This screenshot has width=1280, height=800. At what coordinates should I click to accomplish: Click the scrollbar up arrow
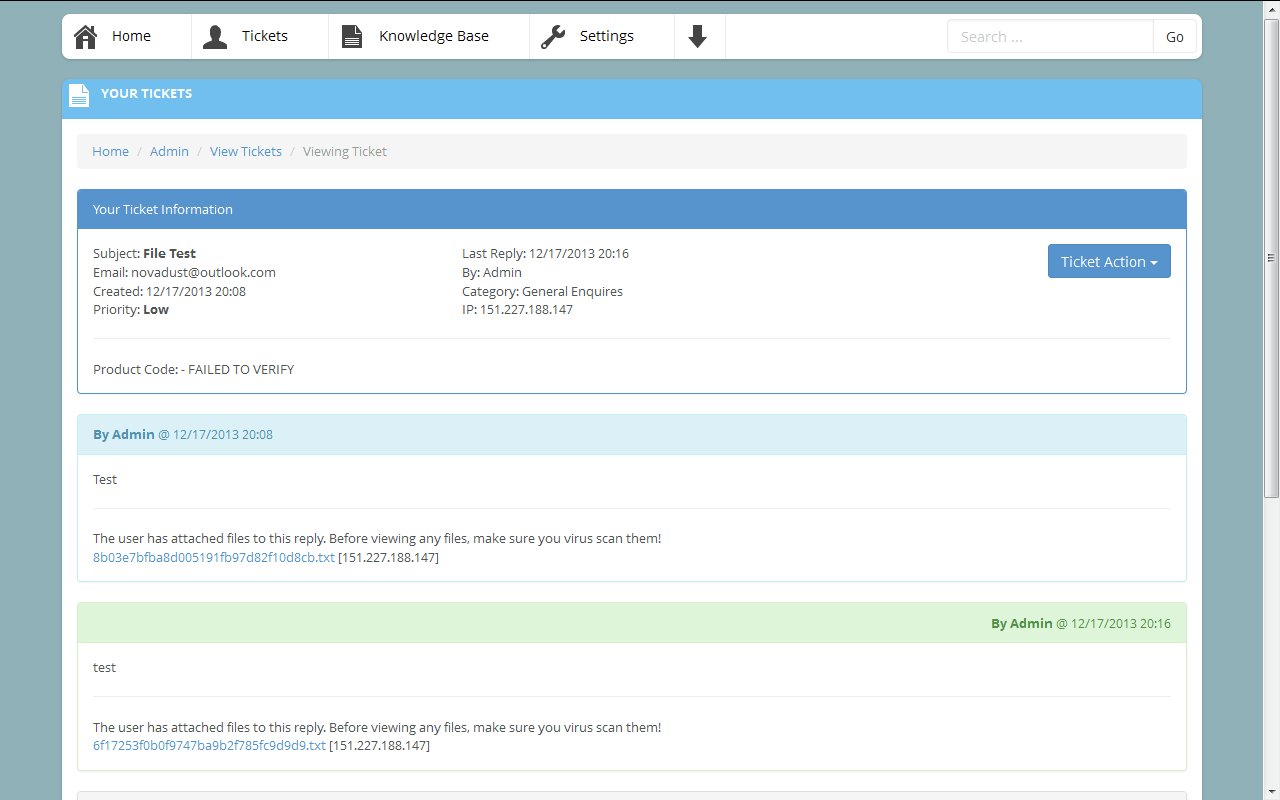[1271, 8]
